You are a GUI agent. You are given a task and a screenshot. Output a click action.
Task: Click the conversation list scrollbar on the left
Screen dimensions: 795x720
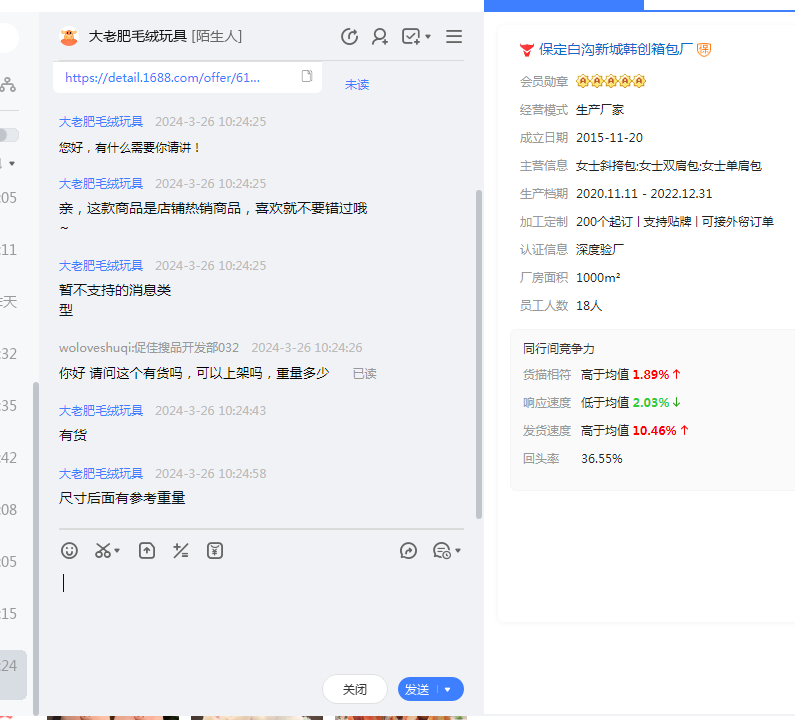tap(35, 548)
